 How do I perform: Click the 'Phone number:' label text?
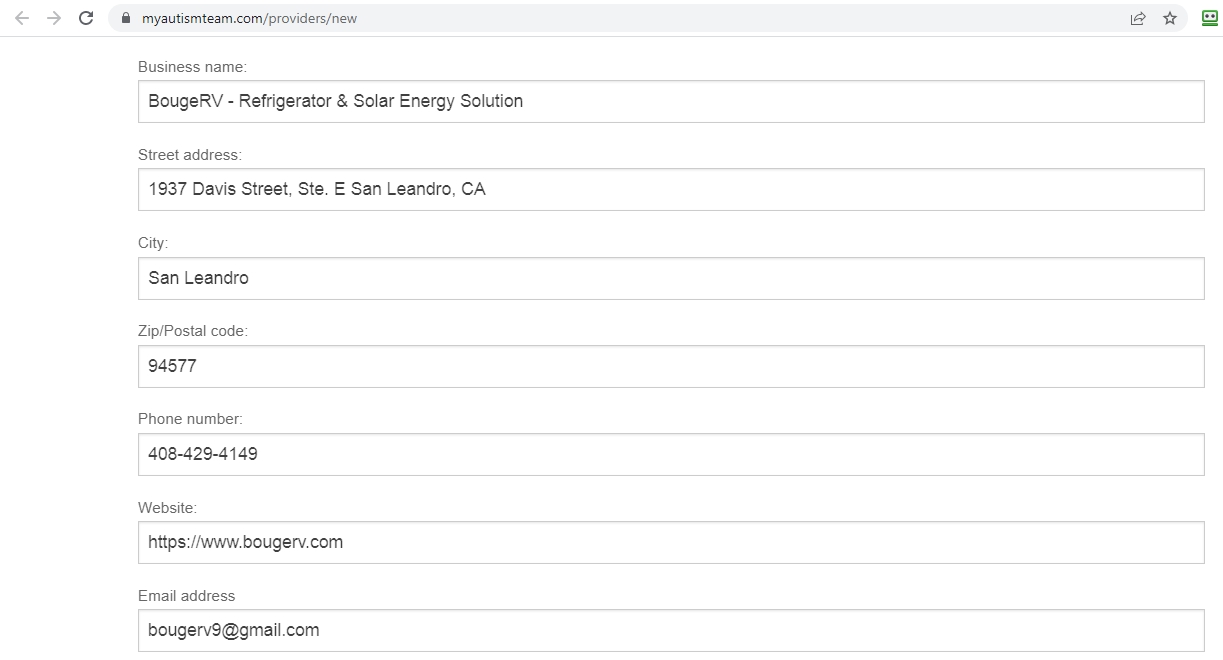click(190, 419)
